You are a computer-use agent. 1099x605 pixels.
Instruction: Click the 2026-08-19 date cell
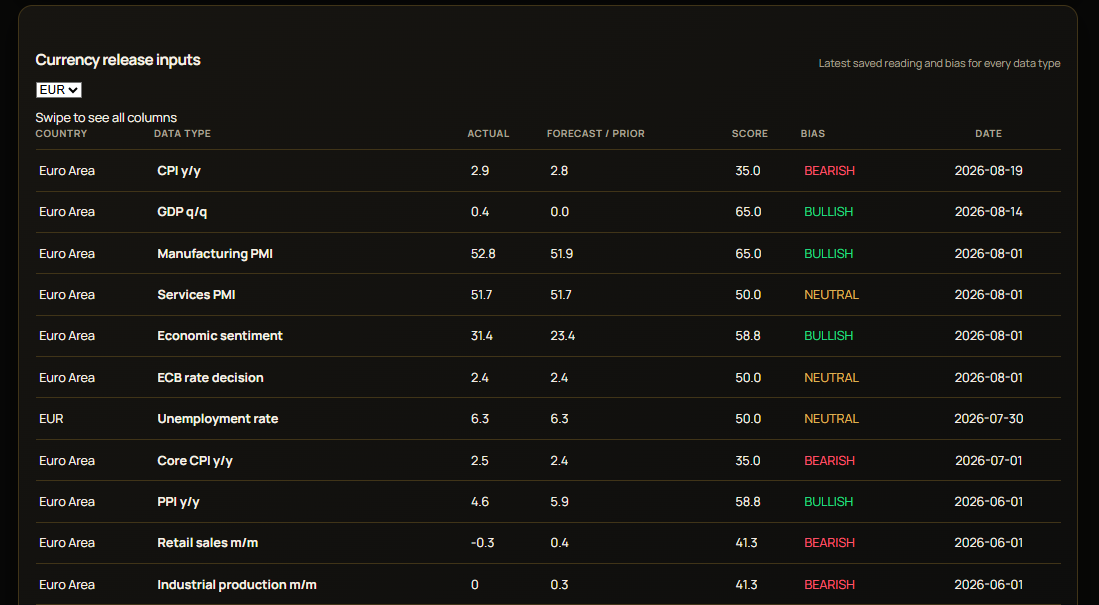pos(988,170)
